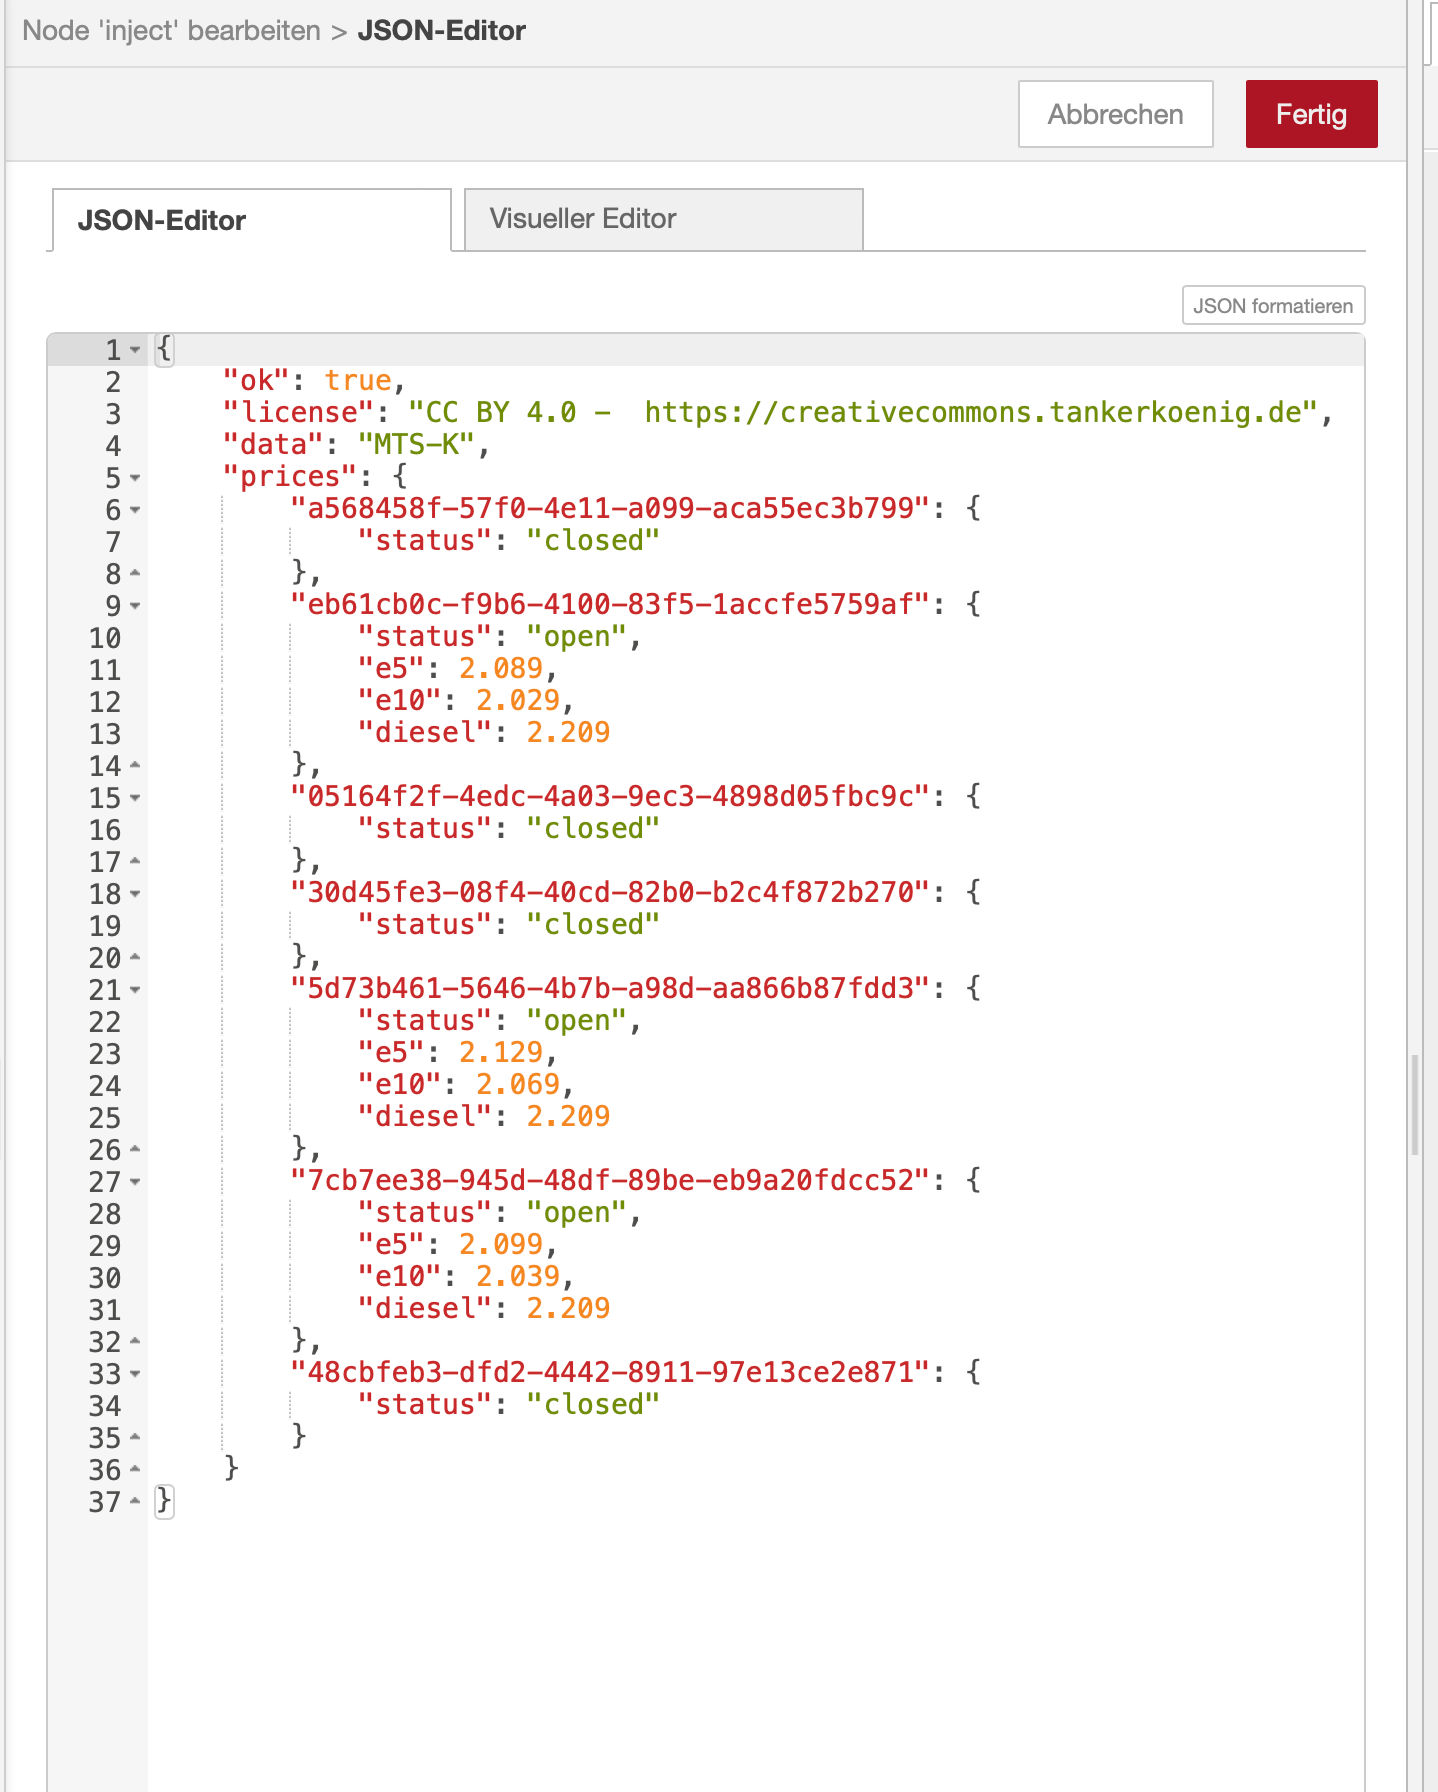
Task: Fold the block starting at line 9
Action: pyautogui.click(x=135, y=606)
